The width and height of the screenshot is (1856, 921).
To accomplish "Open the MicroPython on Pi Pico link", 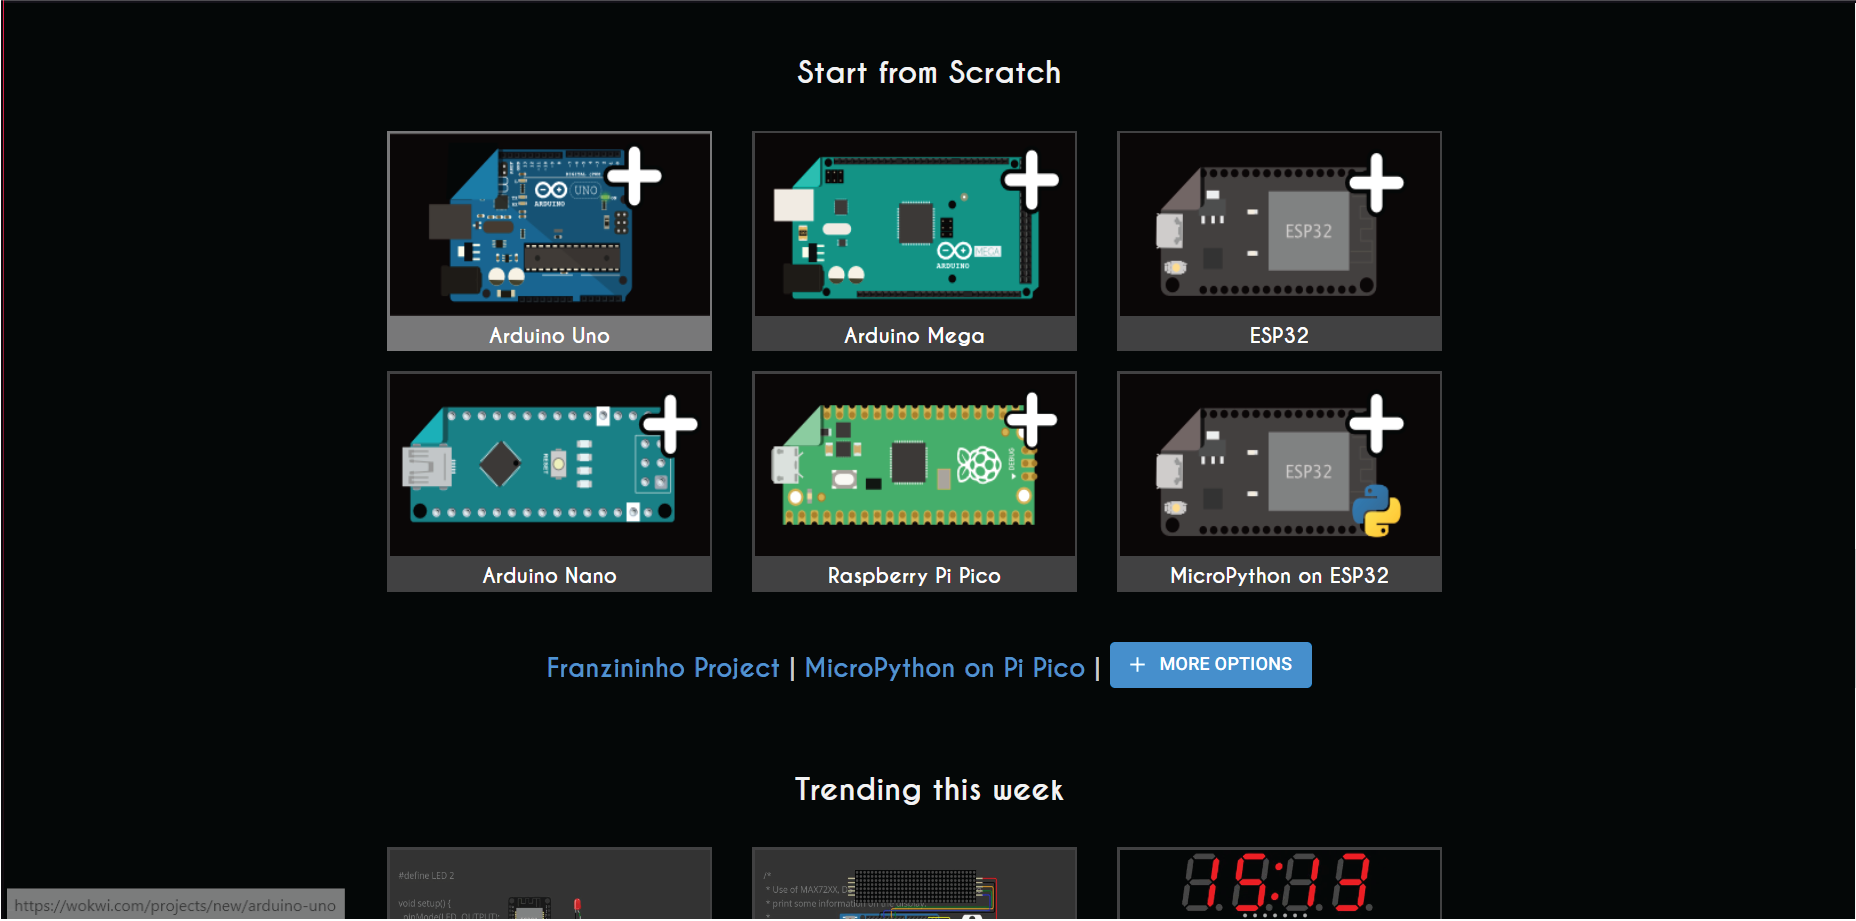I will coord(944,668).
